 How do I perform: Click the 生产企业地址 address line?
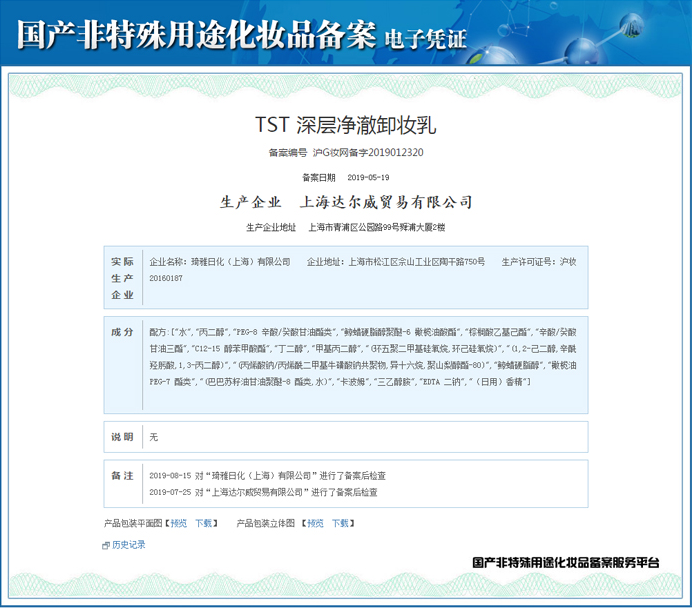(x=346, y=228)
